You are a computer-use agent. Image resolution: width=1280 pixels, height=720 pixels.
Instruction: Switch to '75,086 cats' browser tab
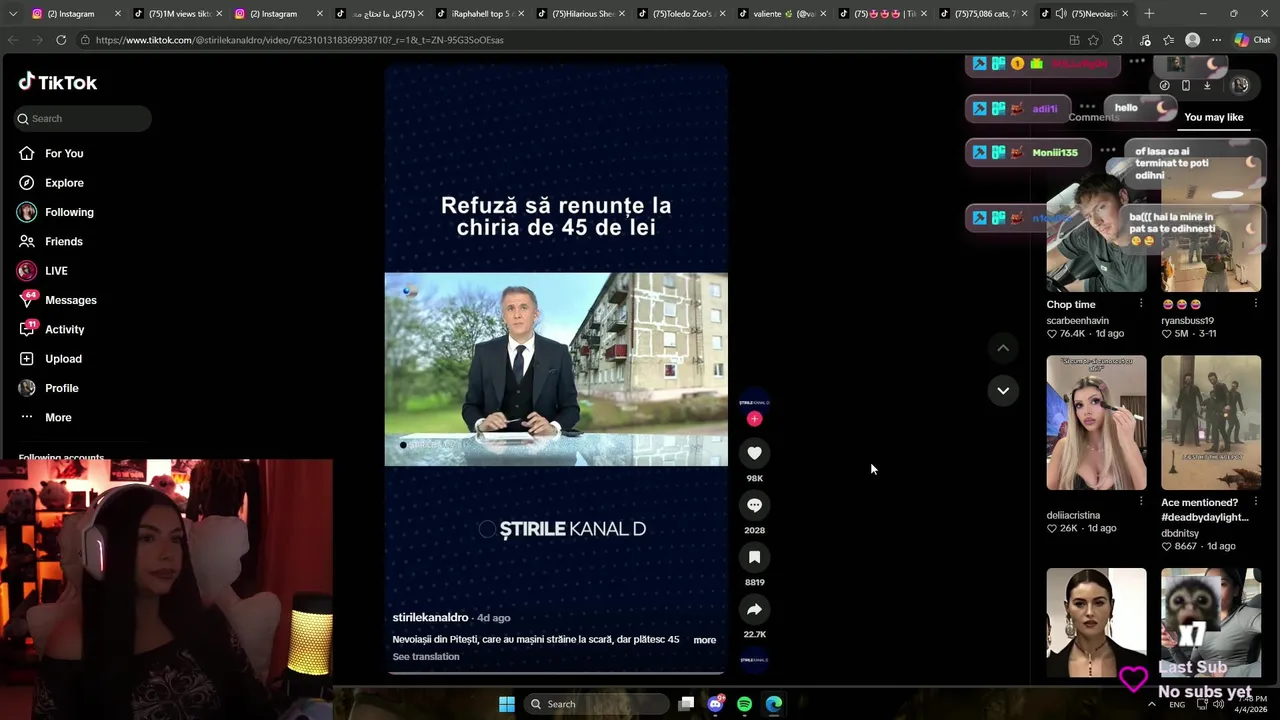point(984,14)
